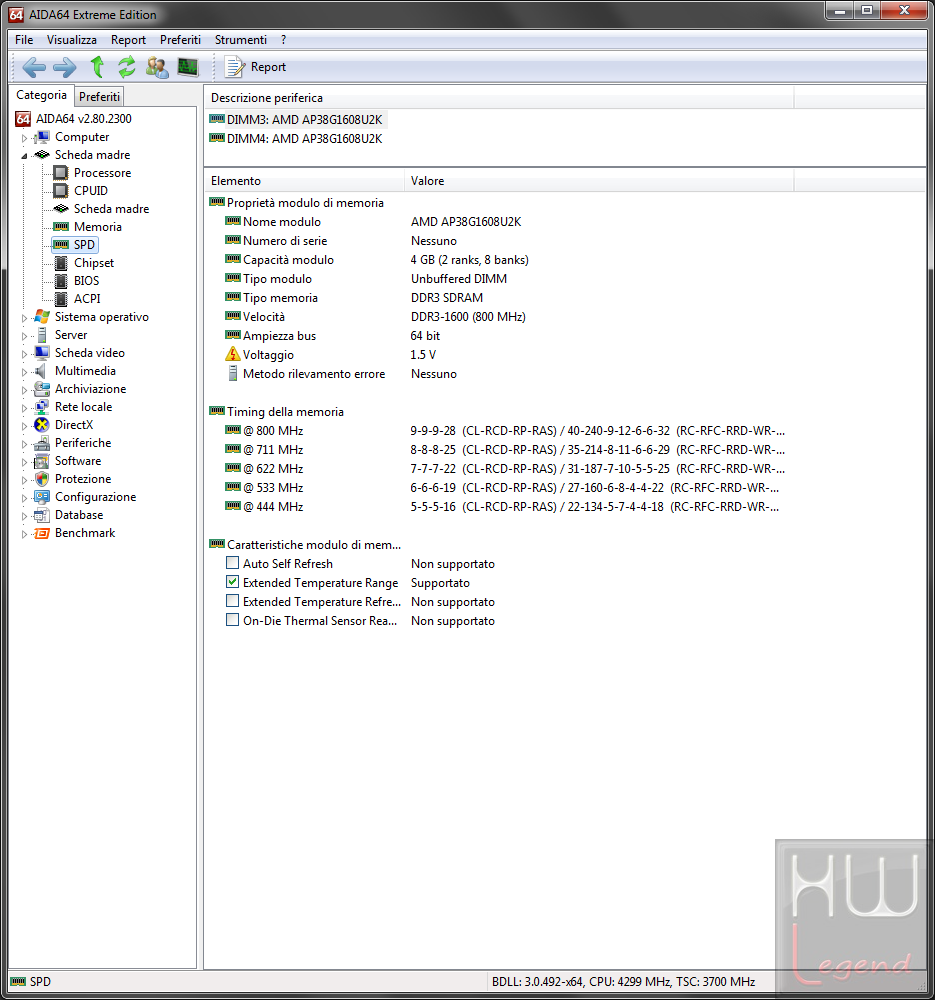Click the Multimedia speaker icon

(x=41, y=371)
